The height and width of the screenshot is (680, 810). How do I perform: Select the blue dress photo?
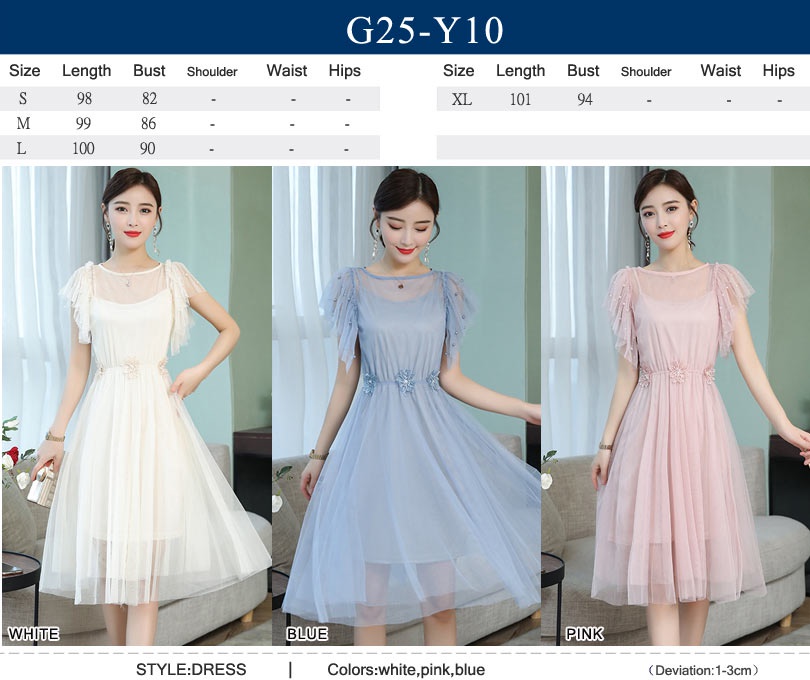[406, 406]
